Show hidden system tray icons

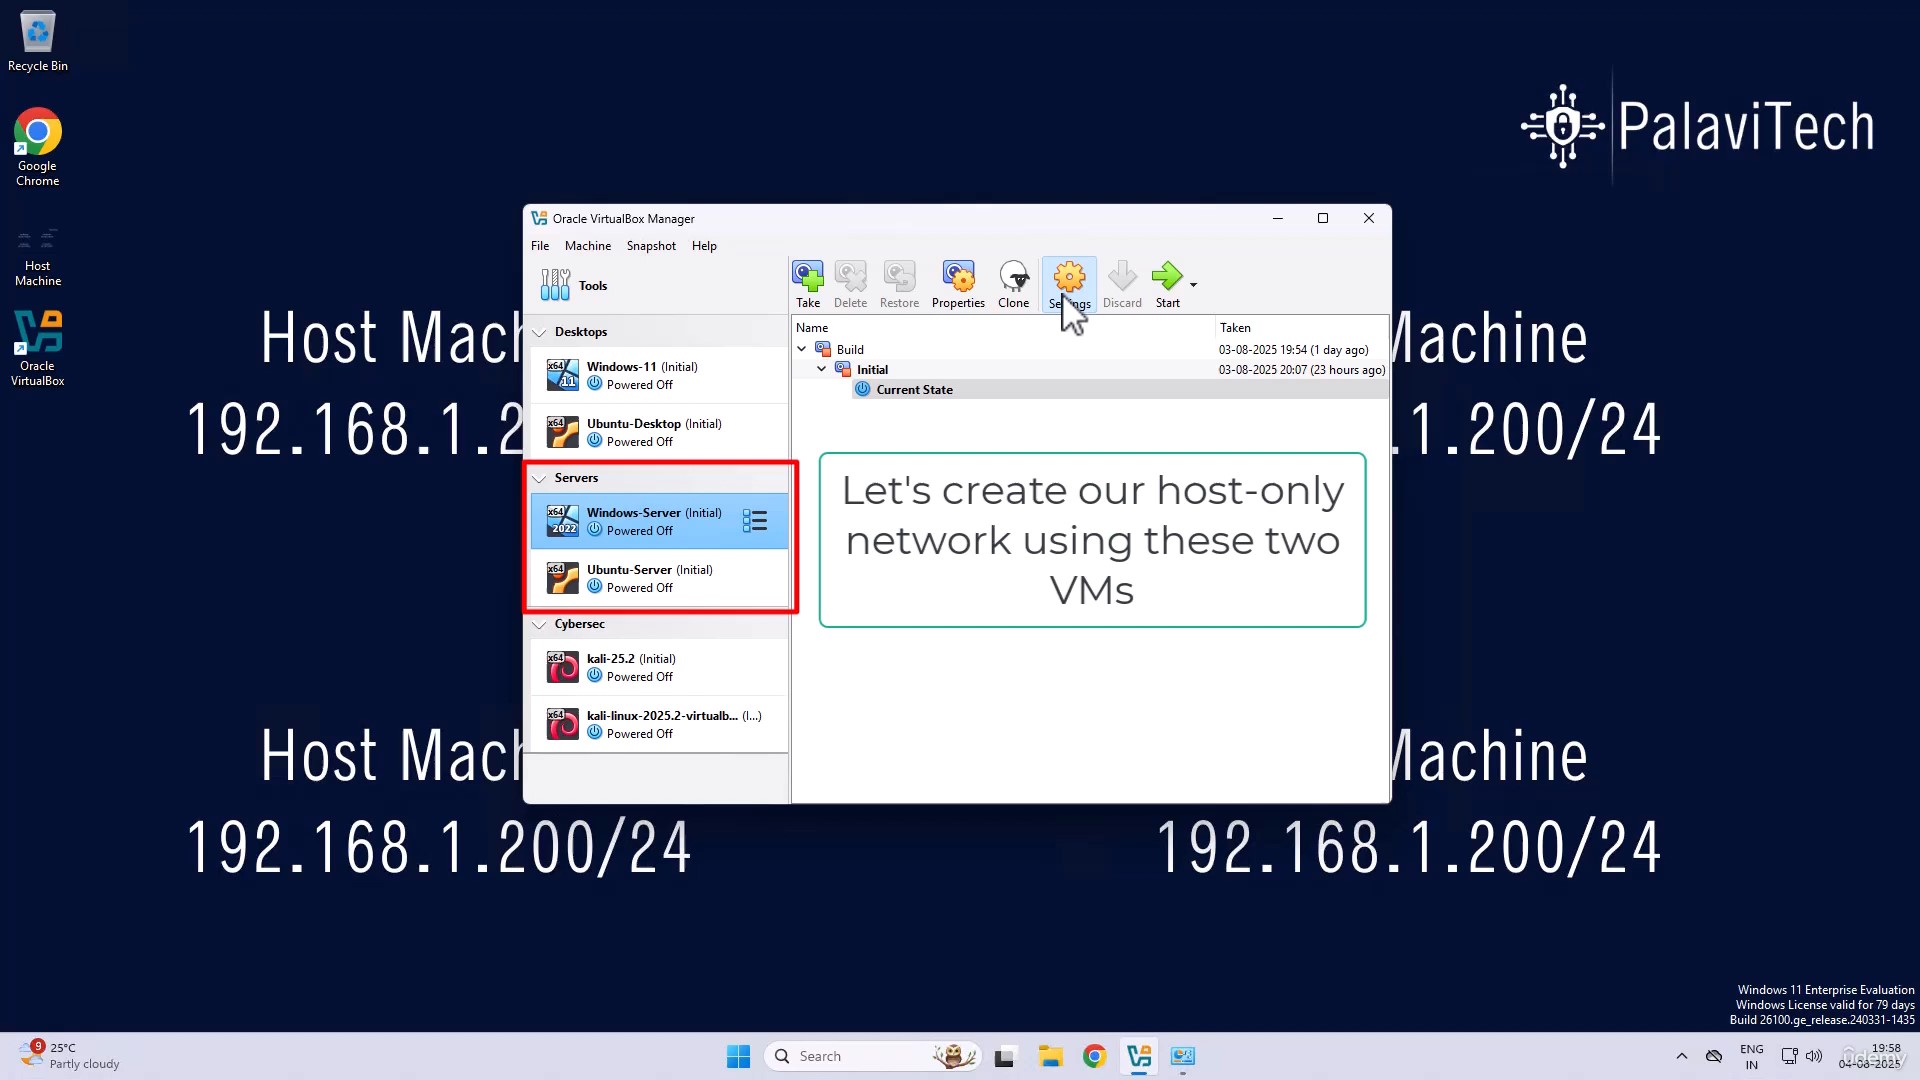[1682, 1056]
